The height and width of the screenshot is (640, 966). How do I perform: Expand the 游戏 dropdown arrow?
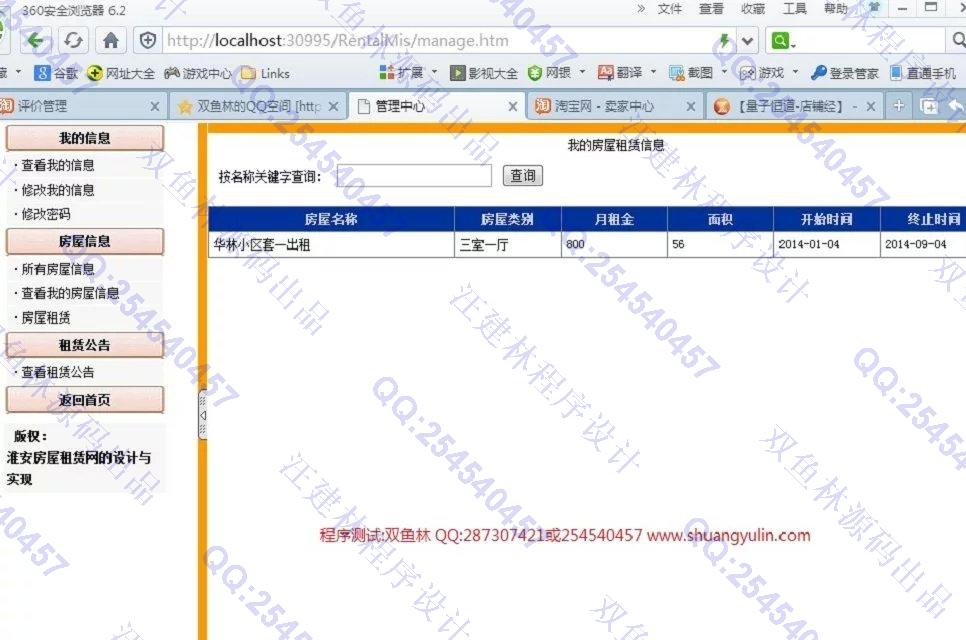795,72
